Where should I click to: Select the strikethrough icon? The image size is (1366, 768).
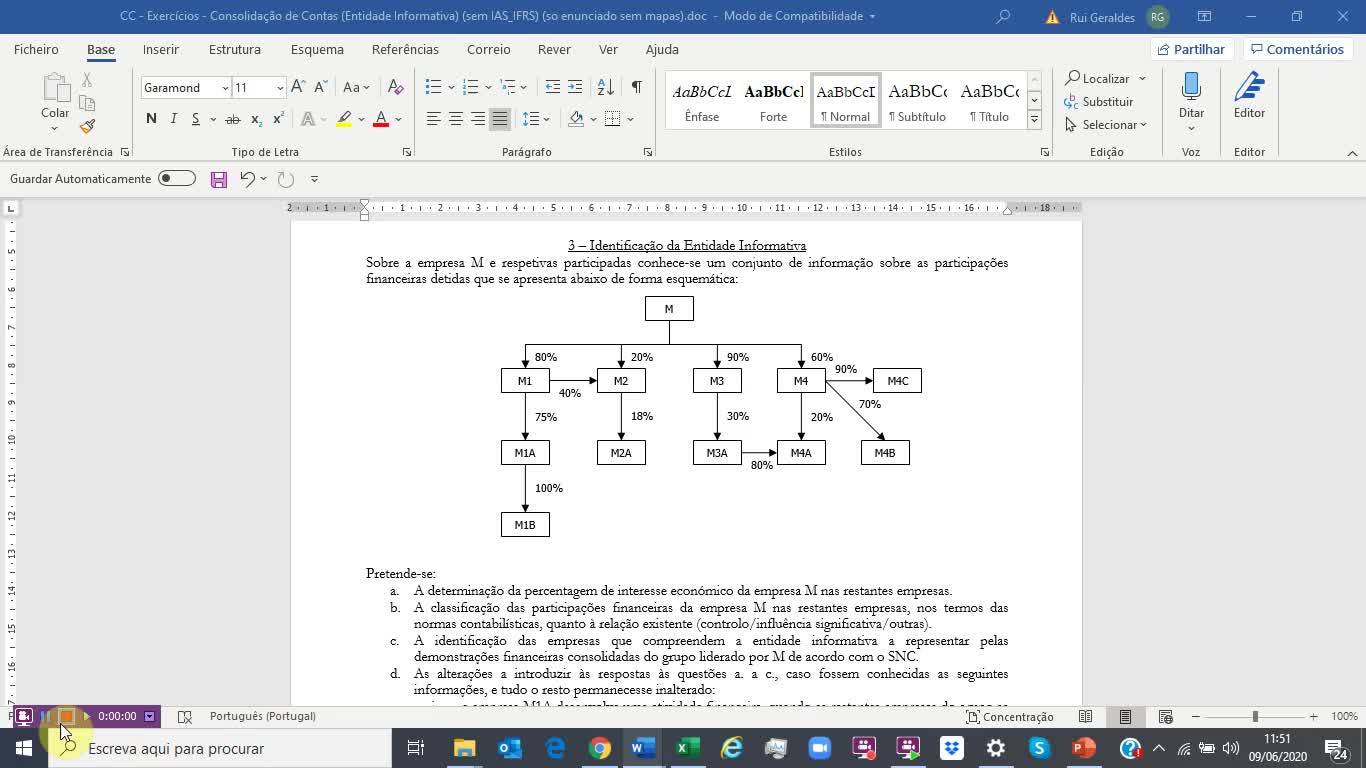pos(232,118)
